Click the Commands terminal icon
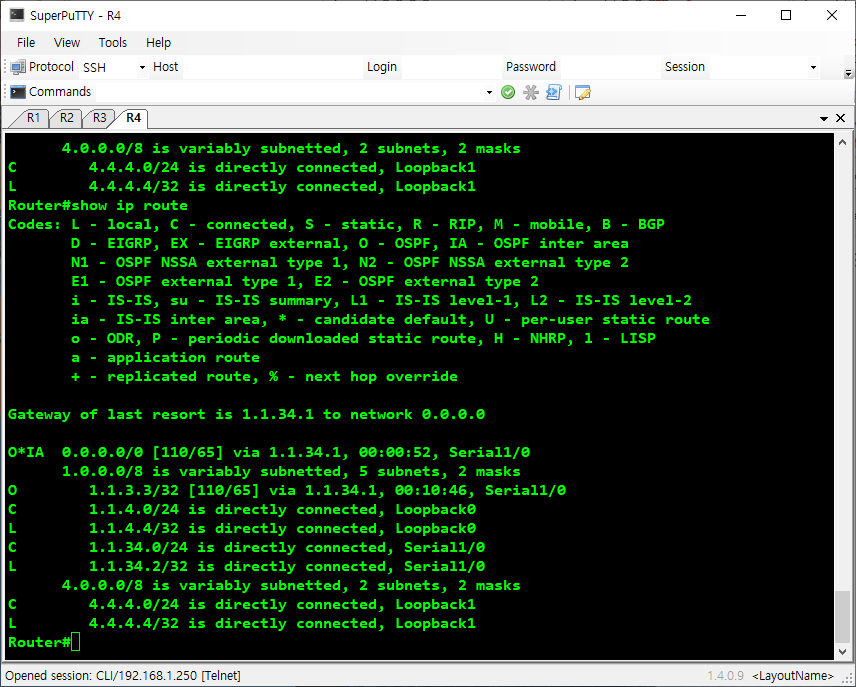856x687 pixels. coord(17,92)
